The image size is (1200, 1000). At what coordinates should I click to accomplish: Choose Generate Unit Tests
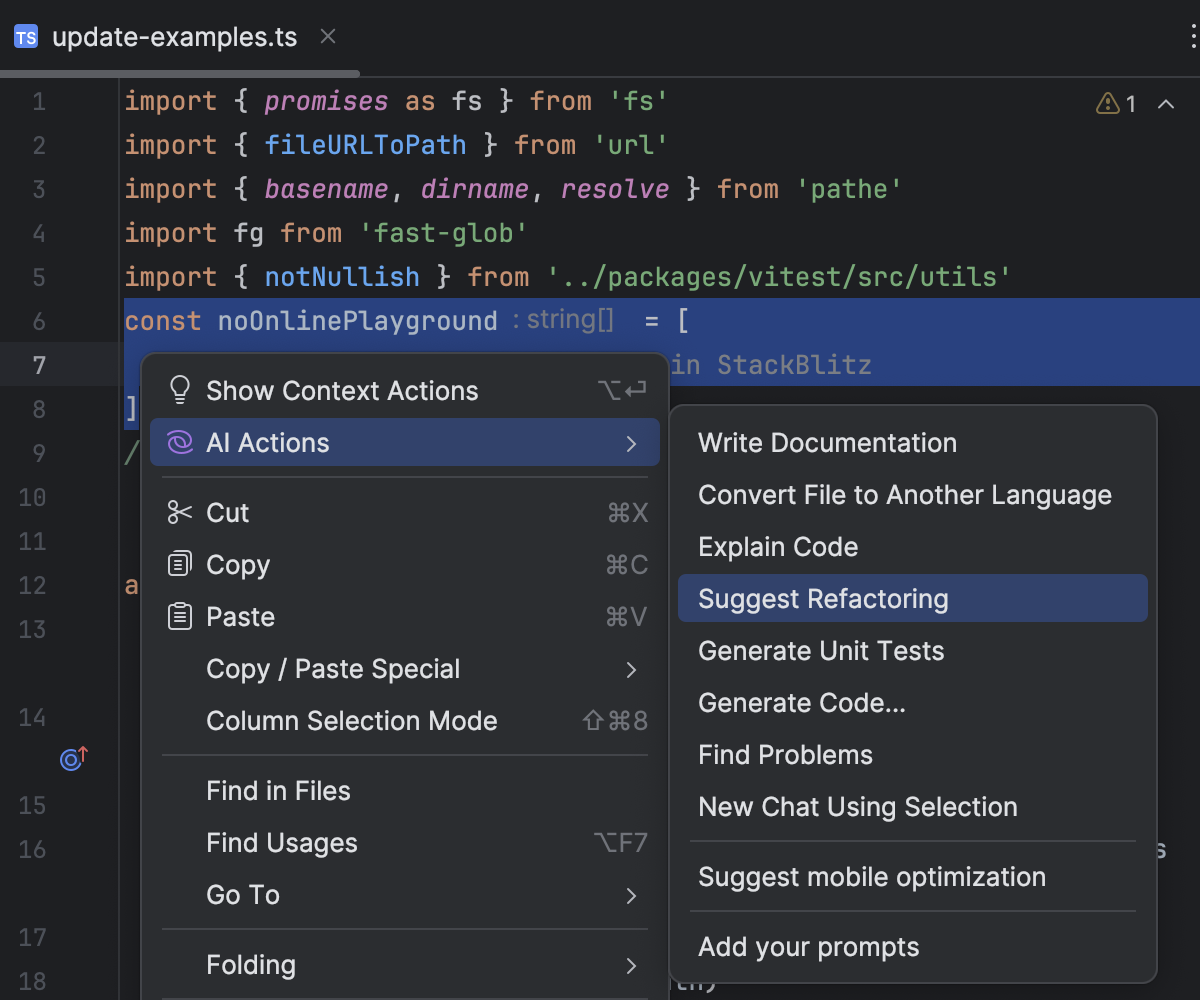tap(821, 651)
